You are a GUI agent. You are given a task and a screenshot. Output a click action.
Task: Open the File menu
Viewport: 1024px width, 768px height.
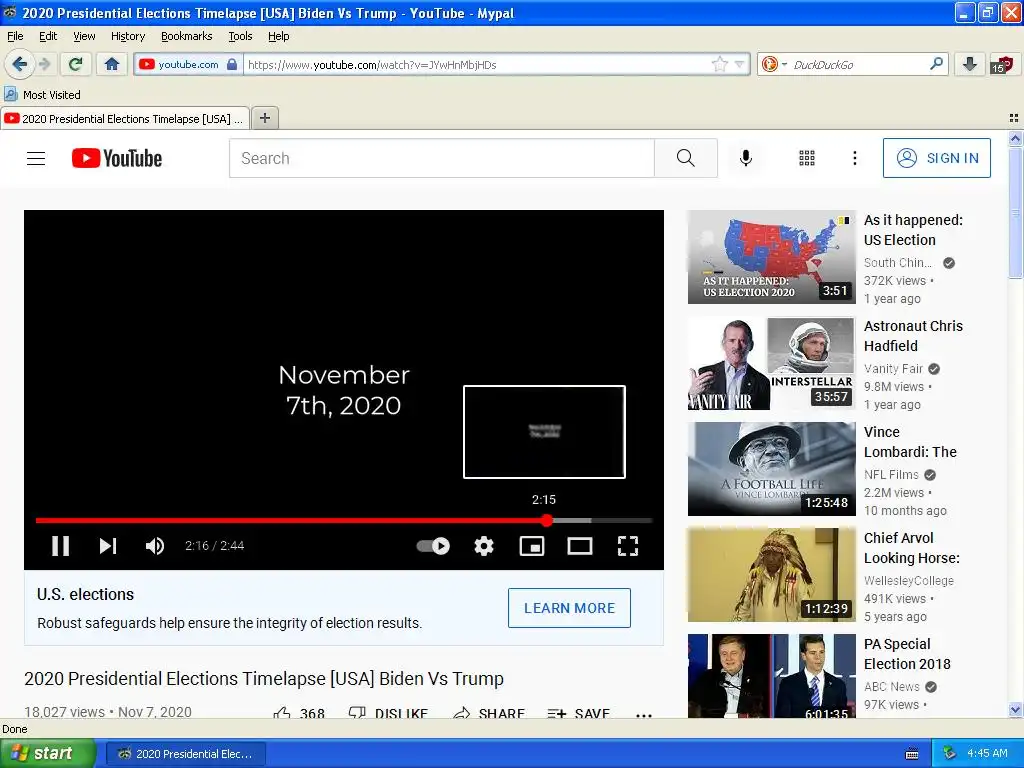[x=15, y=36]
